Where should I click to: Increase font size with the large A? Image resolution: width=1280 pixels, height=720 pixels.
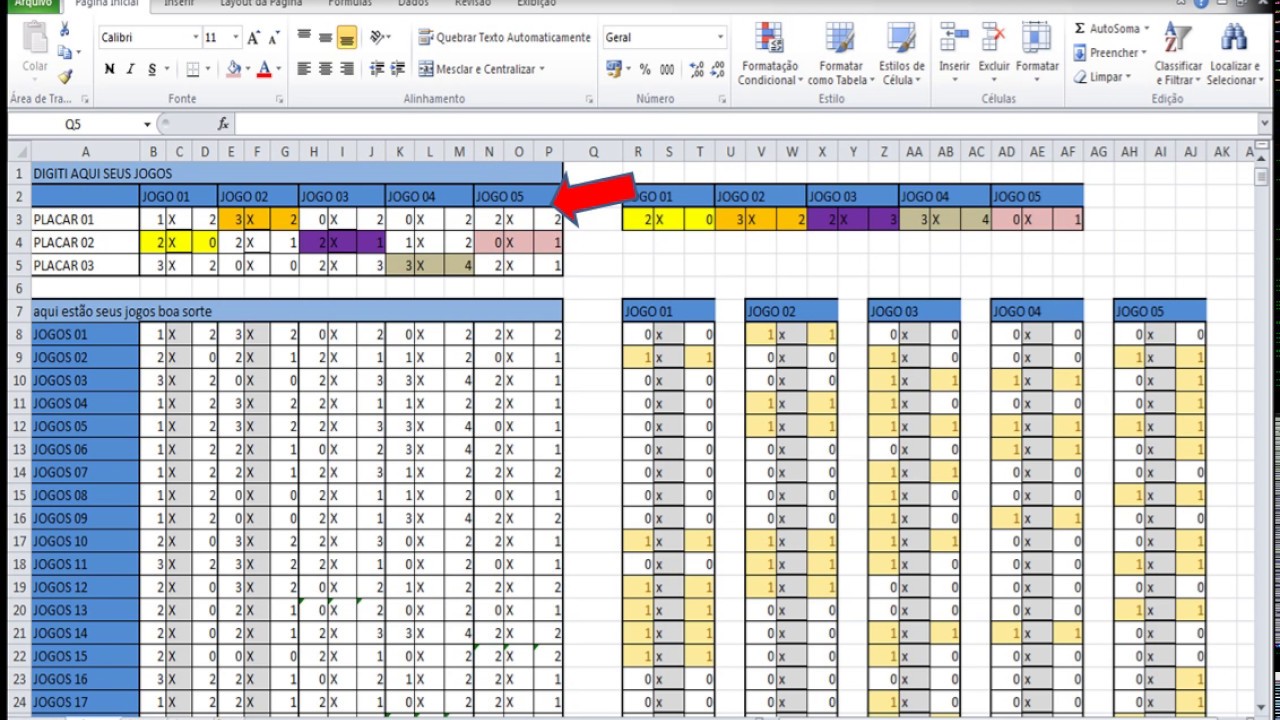254,38
